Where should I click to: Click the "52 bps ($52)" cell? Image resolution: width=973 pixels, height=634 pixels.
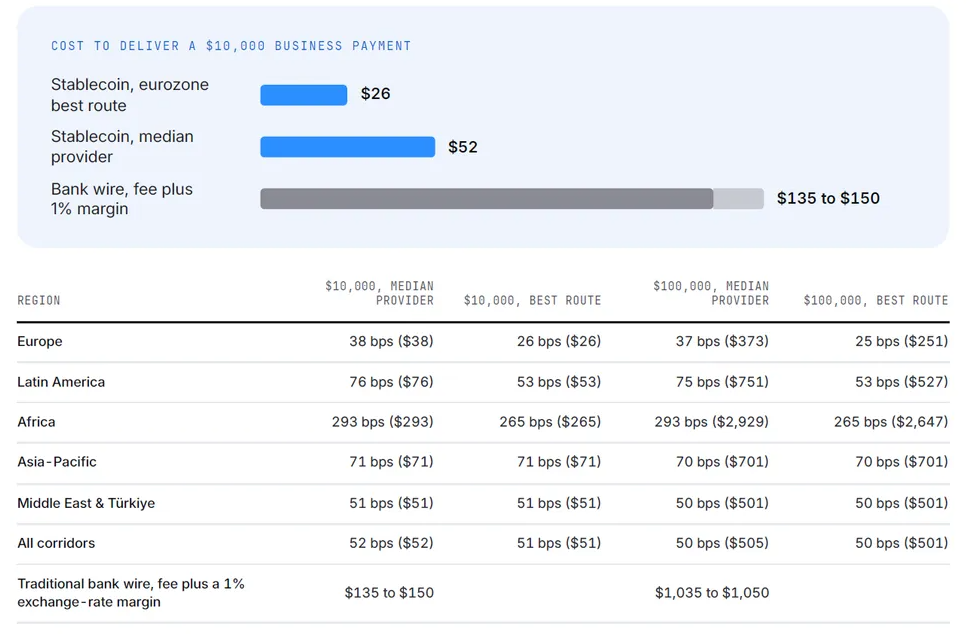tap(391, 543)
